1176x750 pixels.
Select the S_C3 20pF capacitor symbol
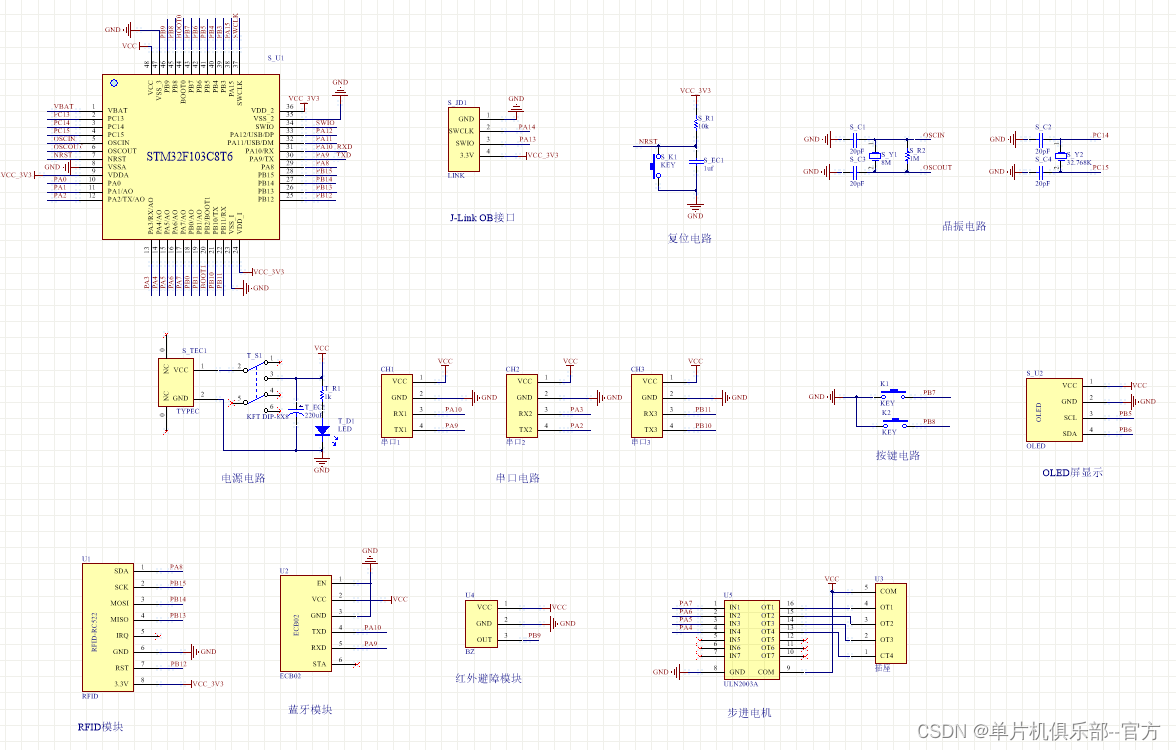[856, 172]
